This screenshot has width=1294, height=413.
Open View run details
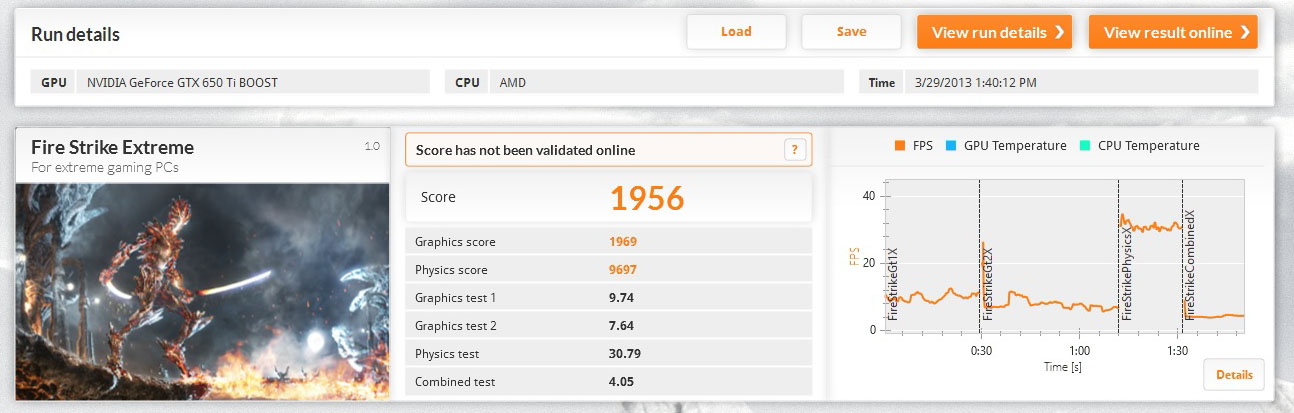click(x=994, y=32)
